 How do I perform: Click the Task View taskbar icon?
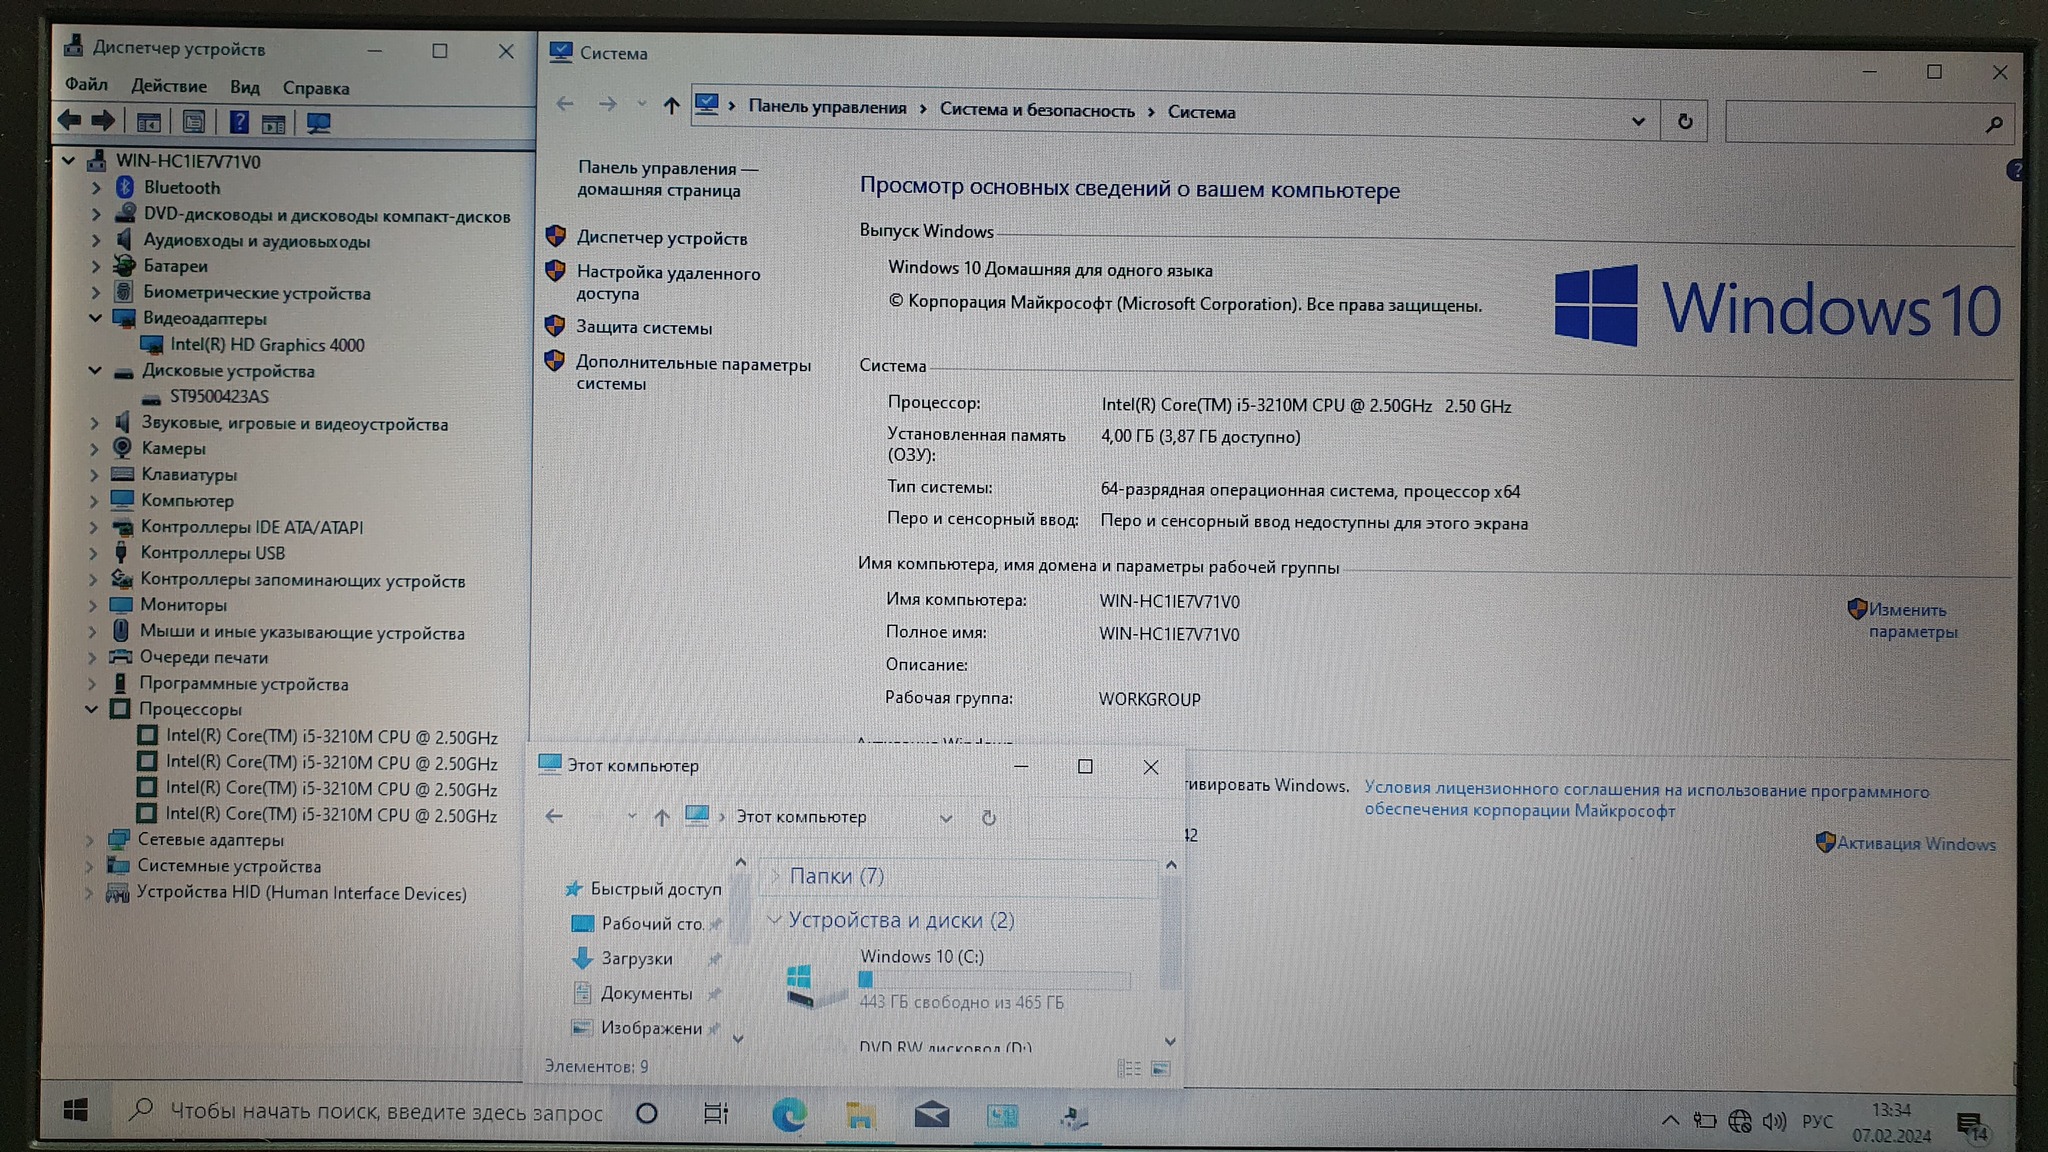[716, 1113]
